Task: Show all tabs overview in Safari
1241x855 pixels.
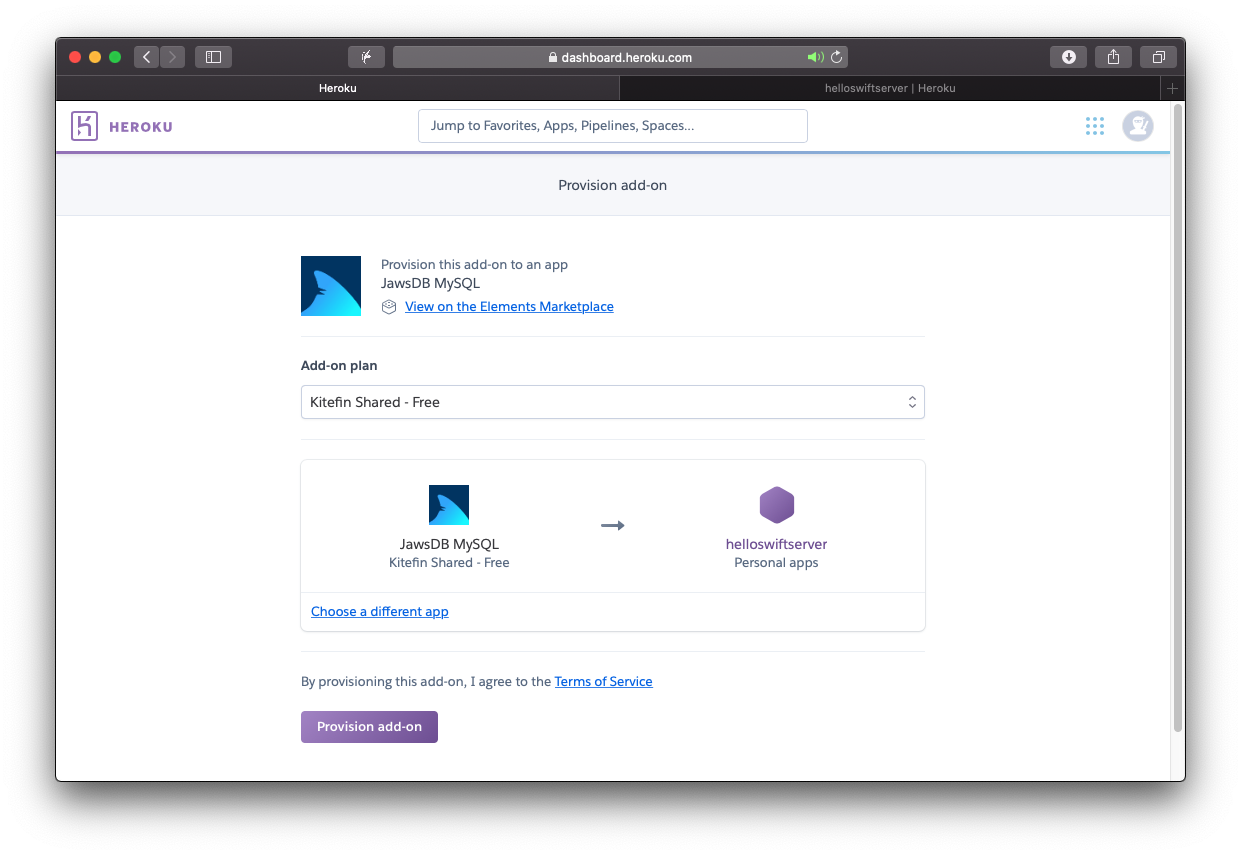Action: pyautogui.click(x=1158, y=57)
